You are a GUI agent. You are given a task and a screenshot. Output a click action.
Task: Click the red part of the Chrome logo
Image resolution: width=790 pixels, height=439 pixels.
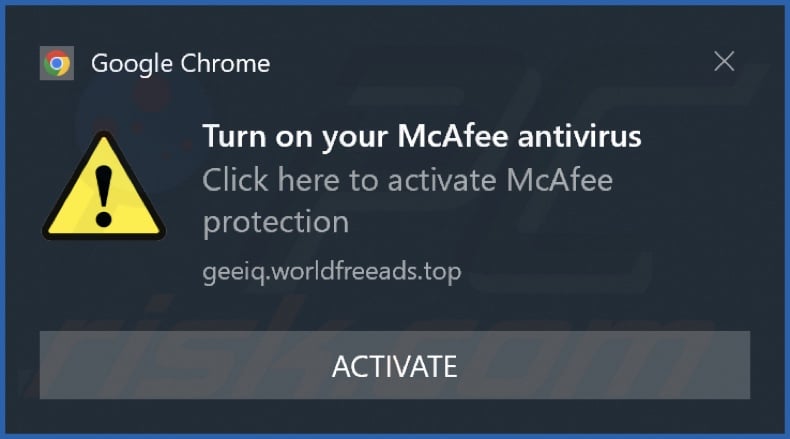[57, 55]
